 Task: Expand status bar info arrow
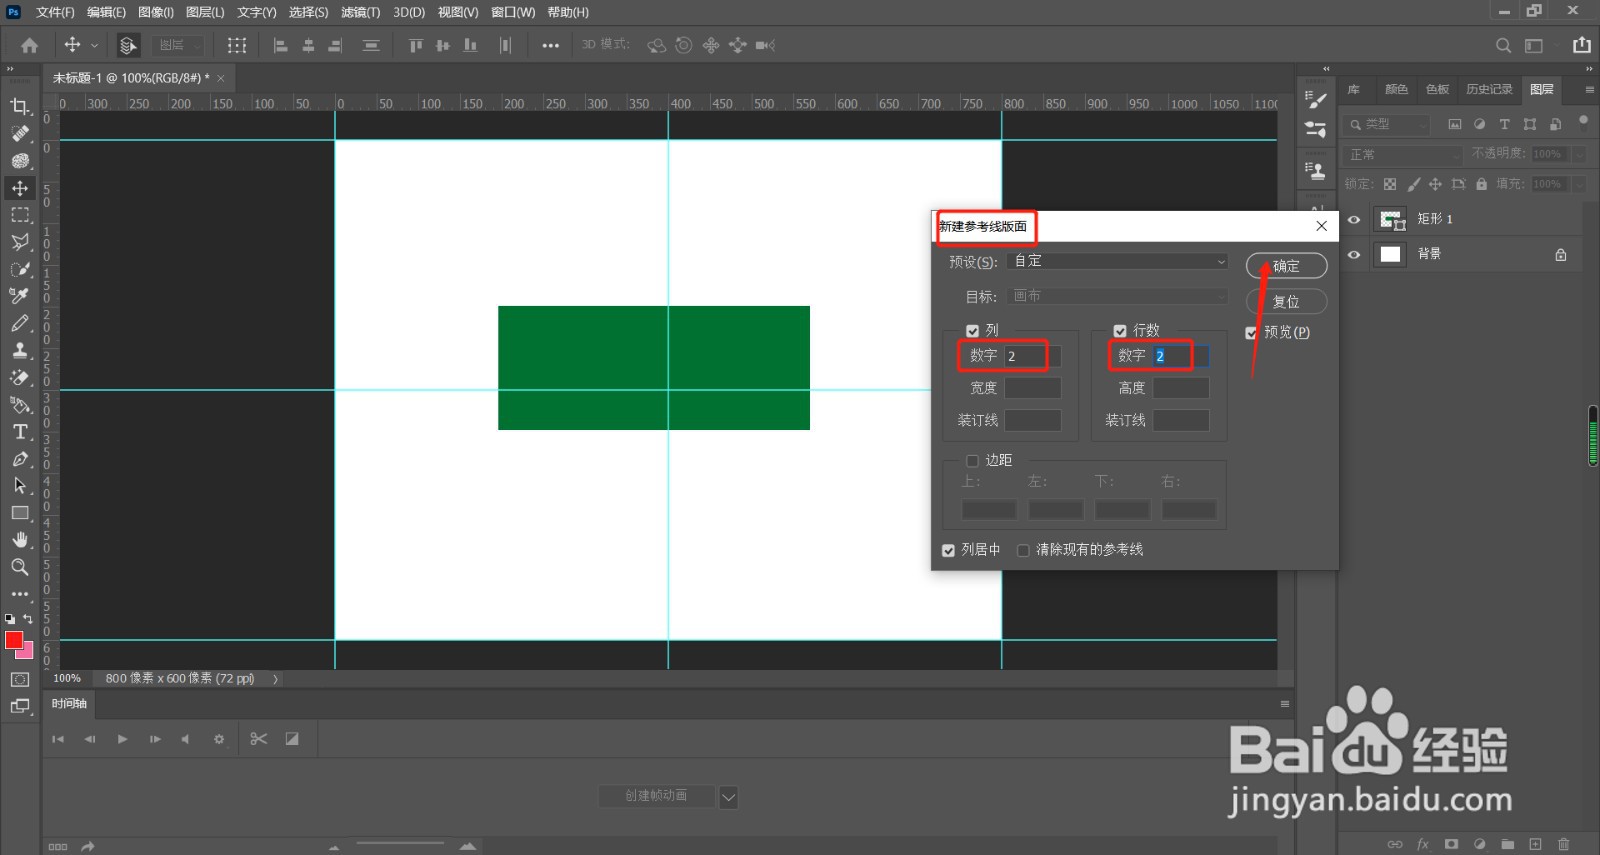tap(275, 679)
